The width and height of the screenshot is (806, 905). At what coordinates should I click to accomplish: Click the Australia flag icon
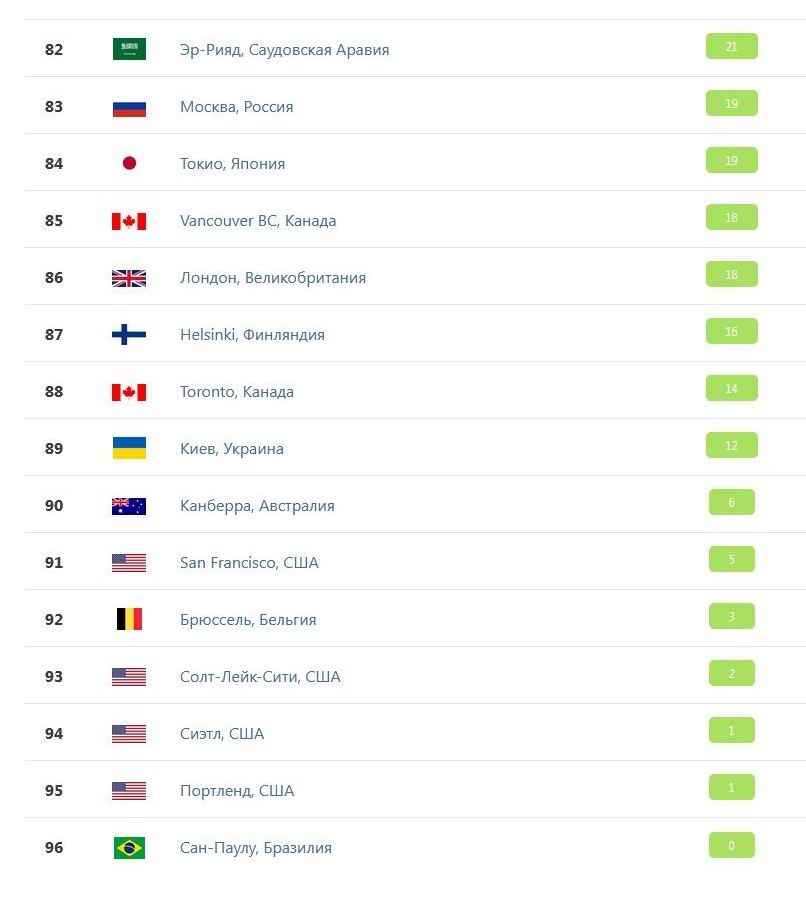point(129,506)
